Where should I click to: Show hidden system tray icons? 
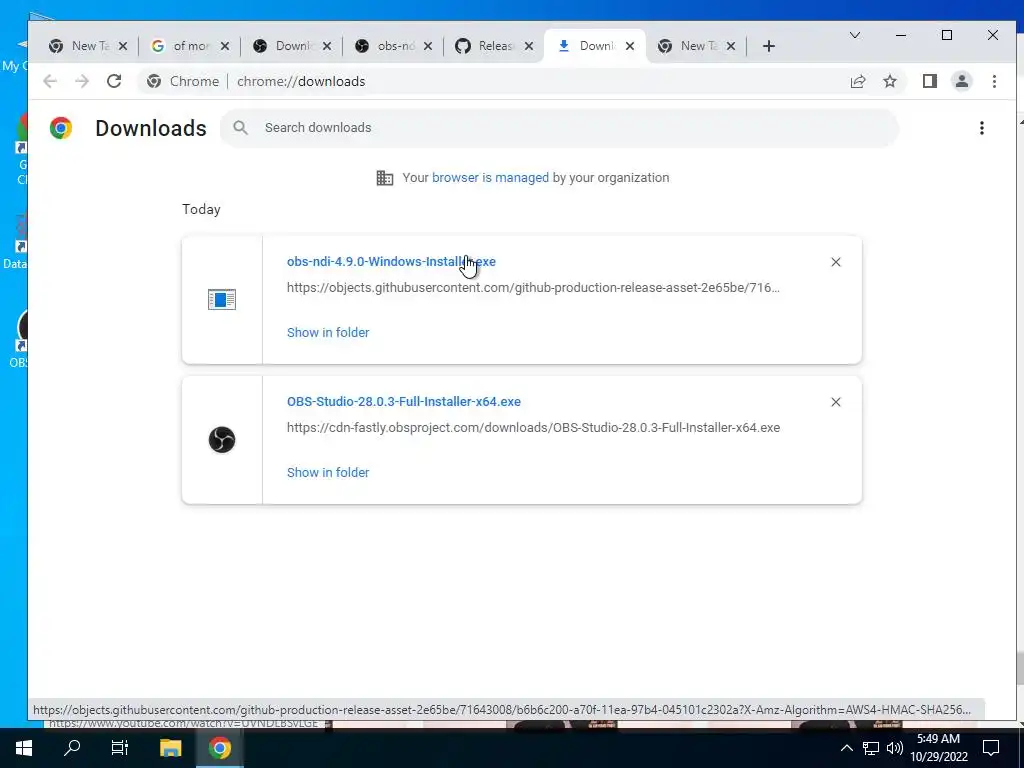point(846,748)
